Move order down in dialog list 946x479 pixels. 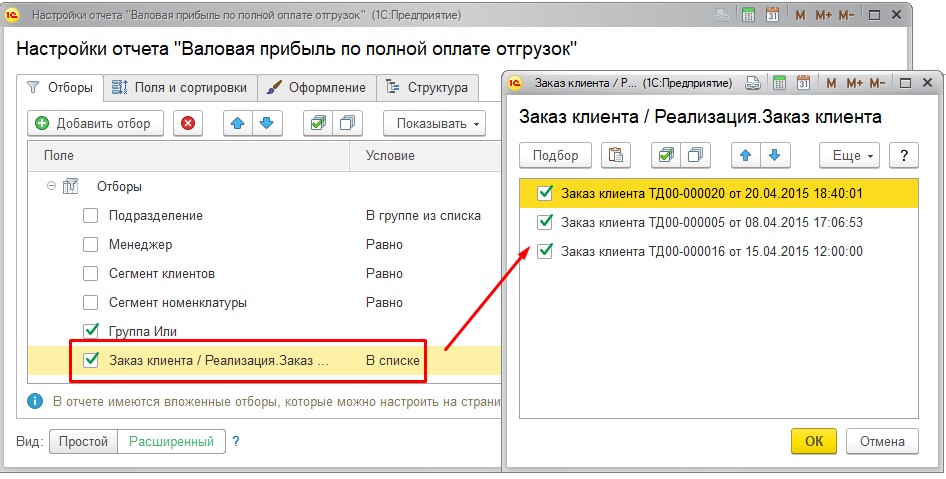coord(776,155)
